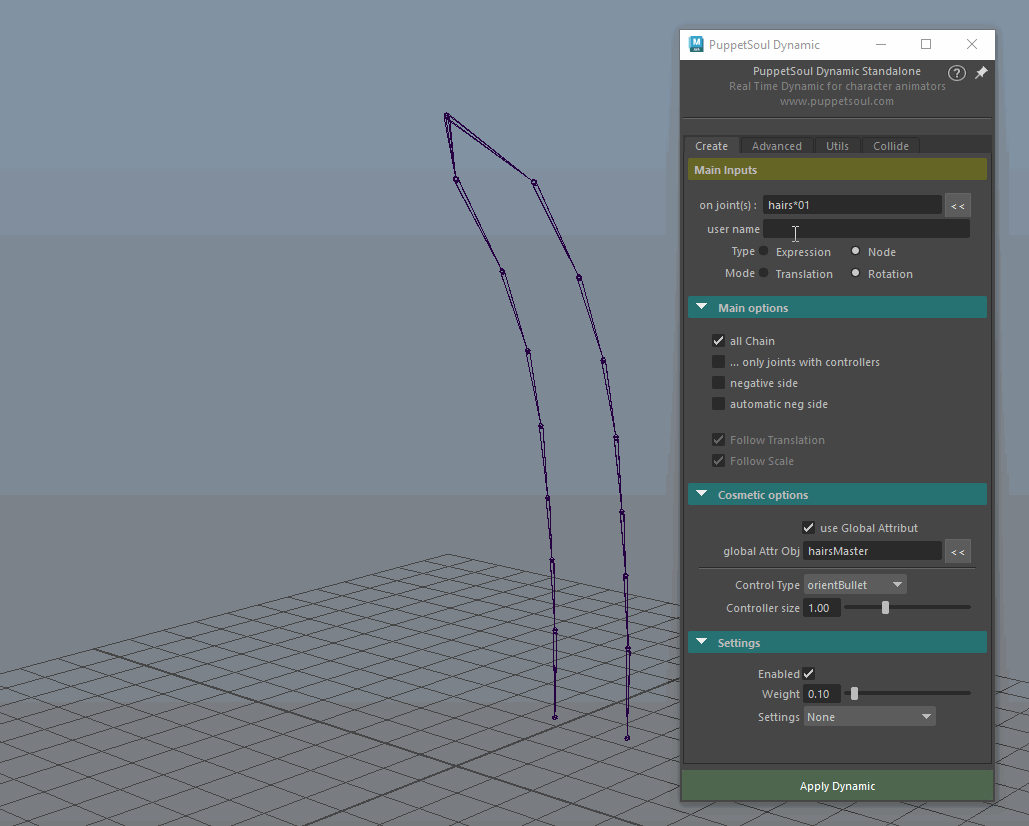Screen dimensions: 1029x826
Task: Open the help question mark icon
Action: point(956,73)
